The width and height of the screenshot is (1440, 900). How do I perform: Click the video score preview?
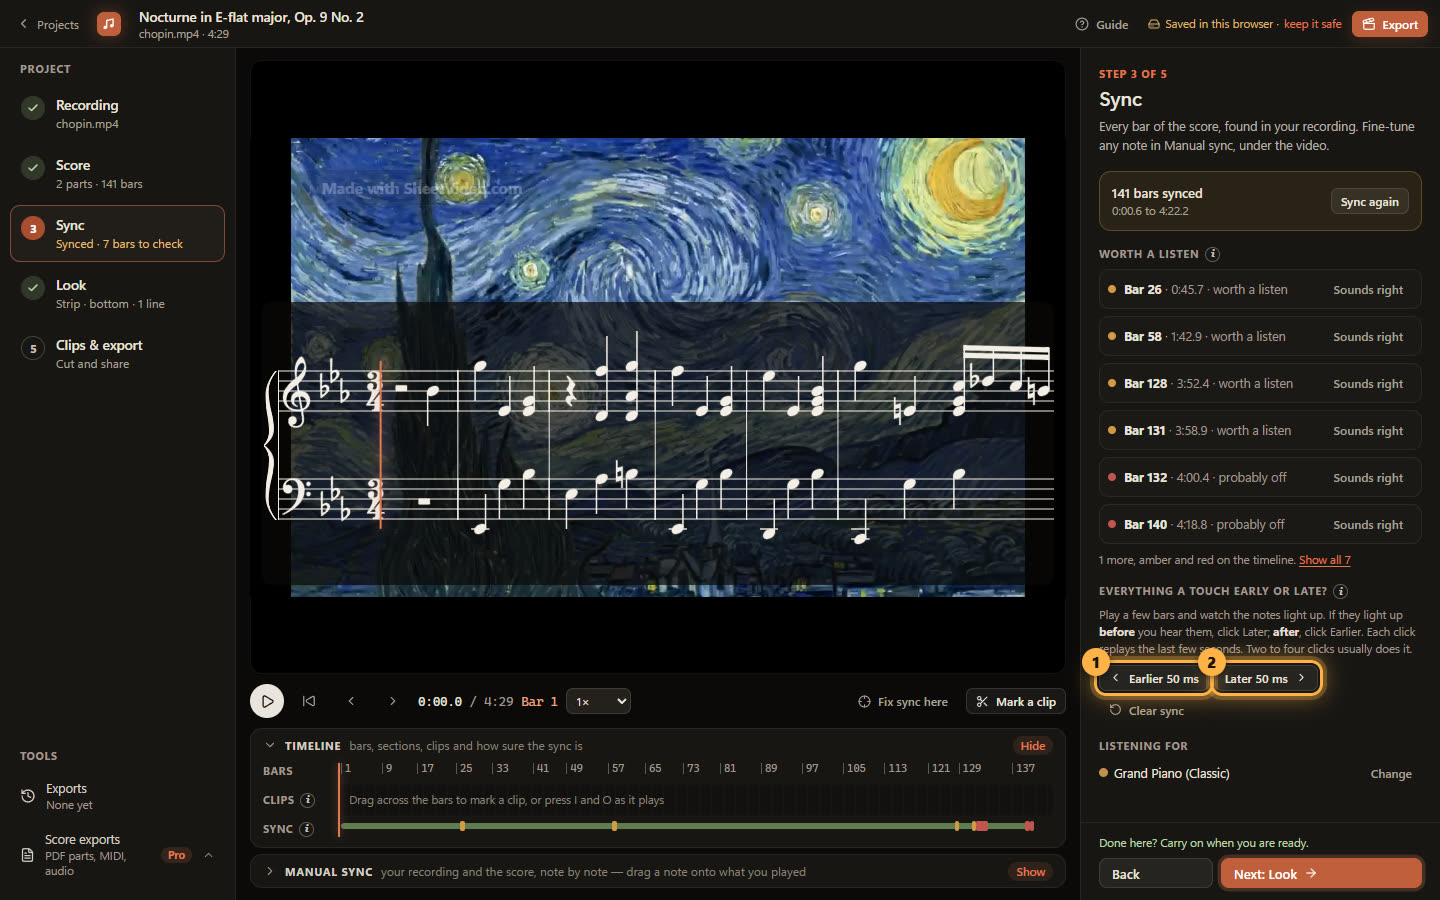(658, 367)
